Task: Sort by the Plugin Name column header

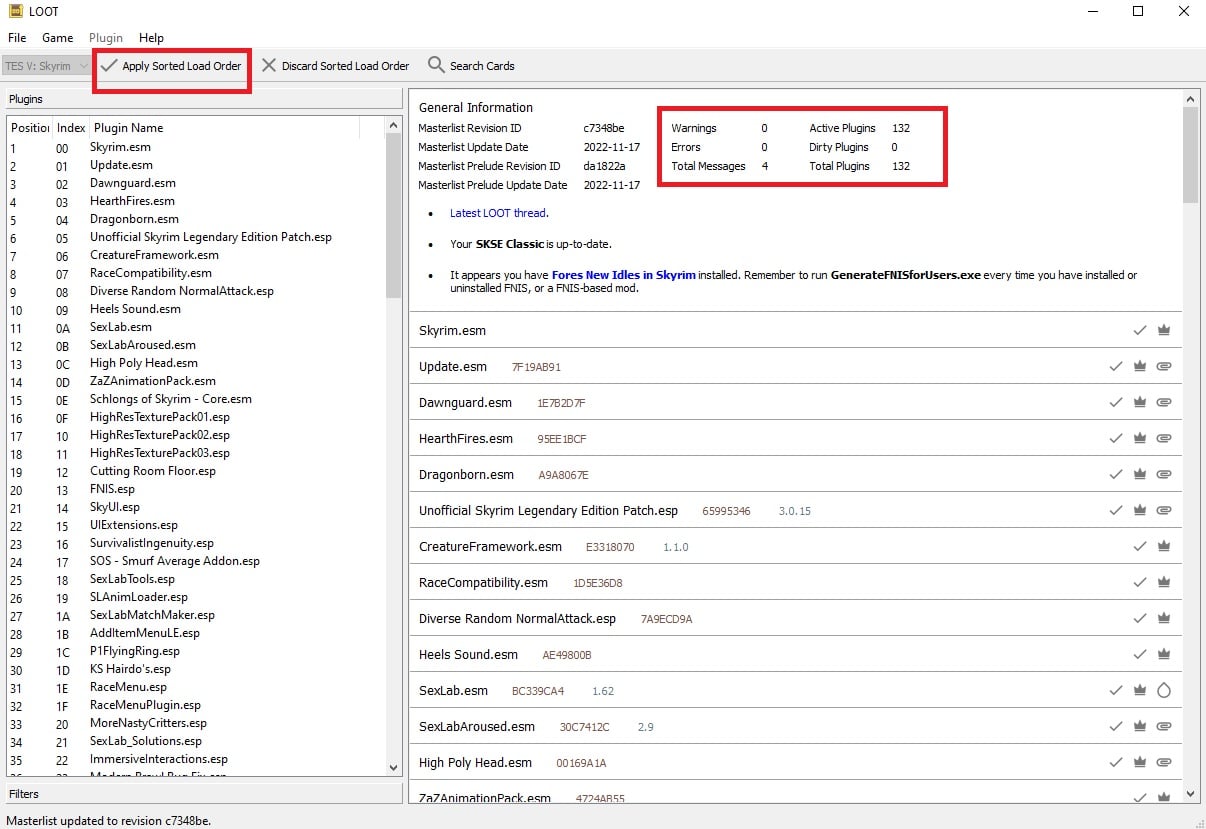Action: point(128,128)
